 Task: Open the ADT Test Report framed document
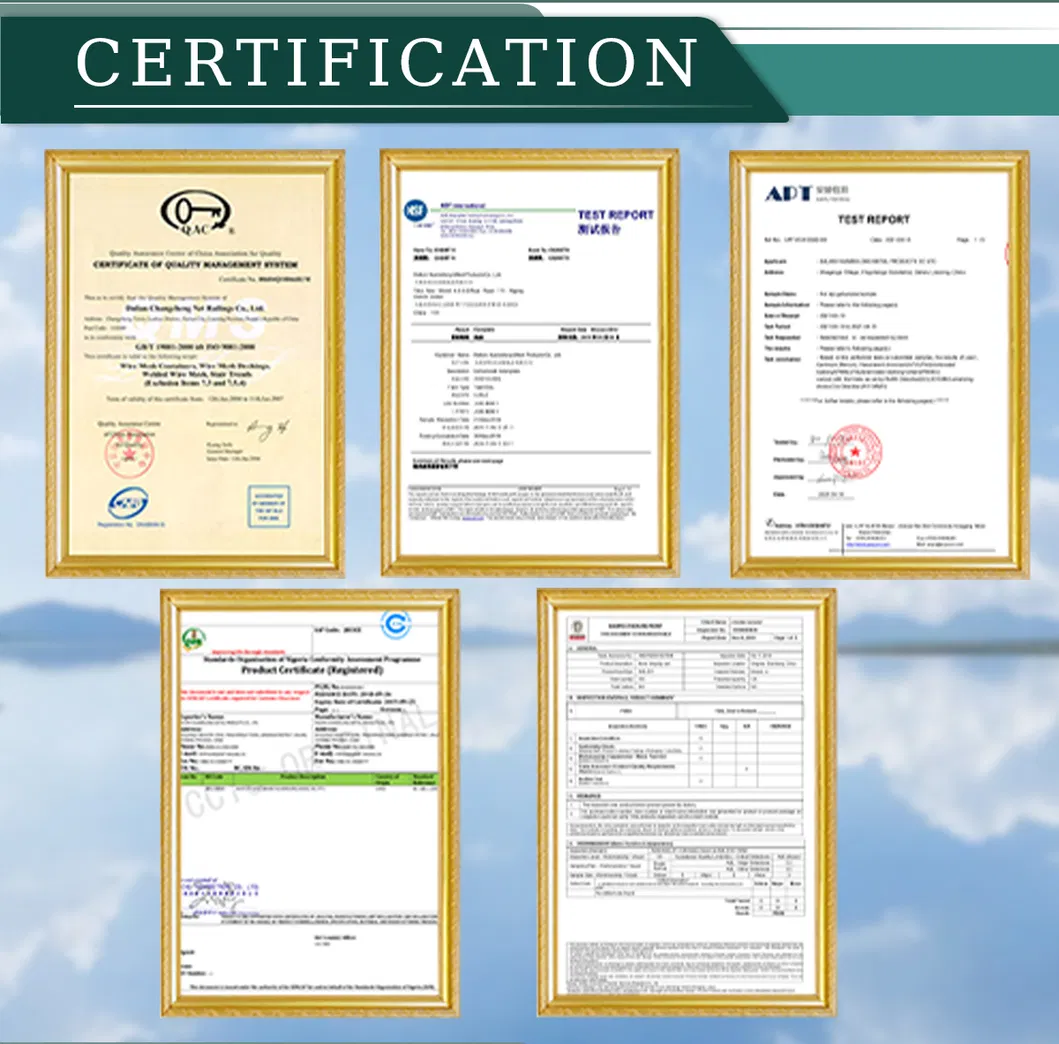(x=879, y=363)
